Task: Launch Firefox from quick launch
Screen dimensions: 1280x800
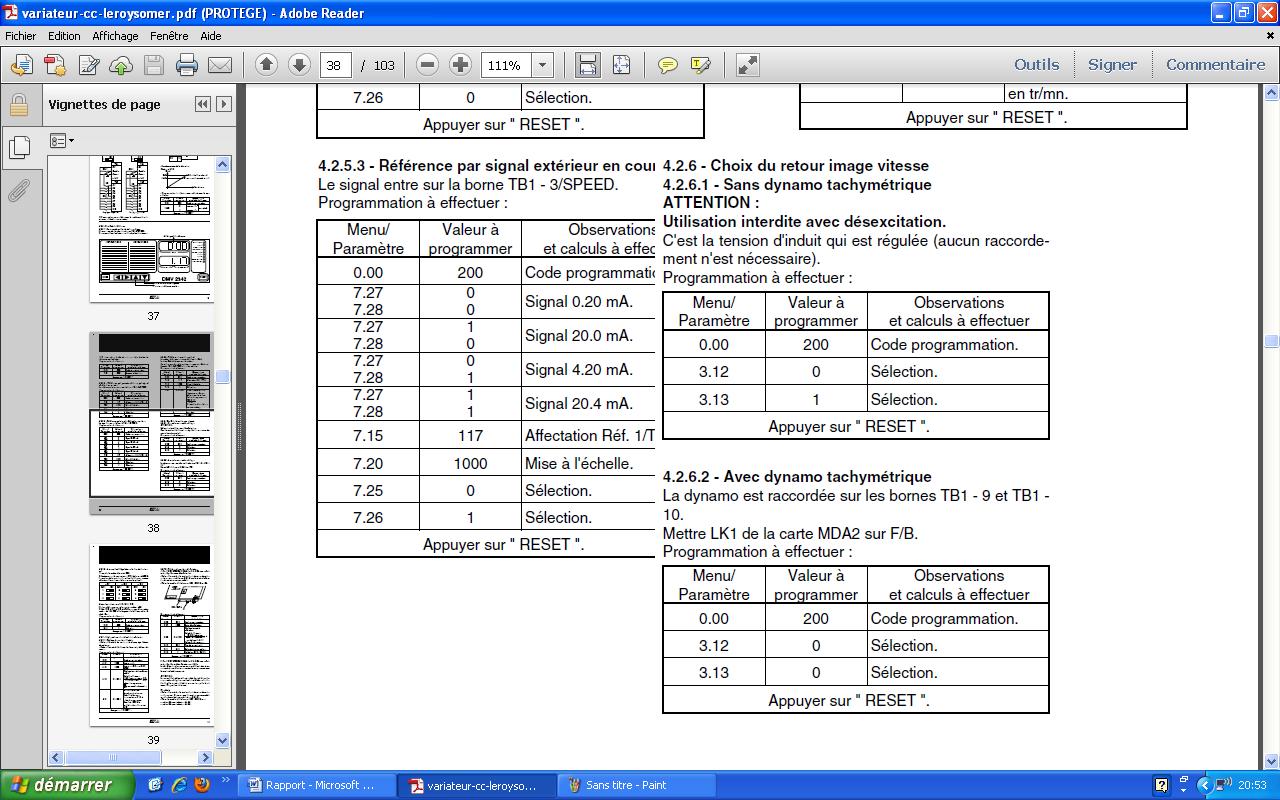Action: click(201, 785)
